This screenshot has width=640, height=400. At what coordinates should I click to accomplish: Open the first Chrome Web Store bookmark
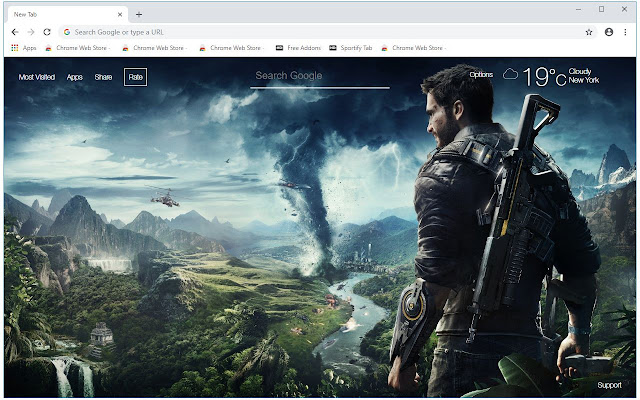[78, 48]
